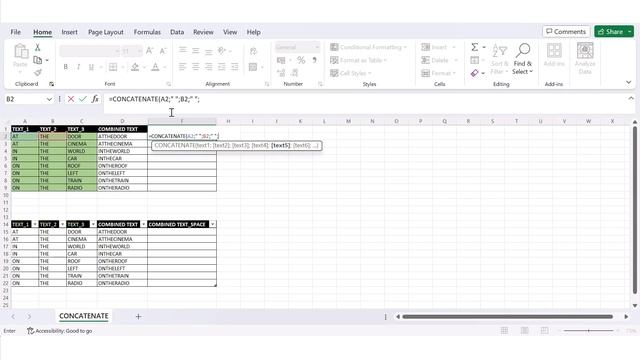Open Insert Function fx icon

point(95,99)
